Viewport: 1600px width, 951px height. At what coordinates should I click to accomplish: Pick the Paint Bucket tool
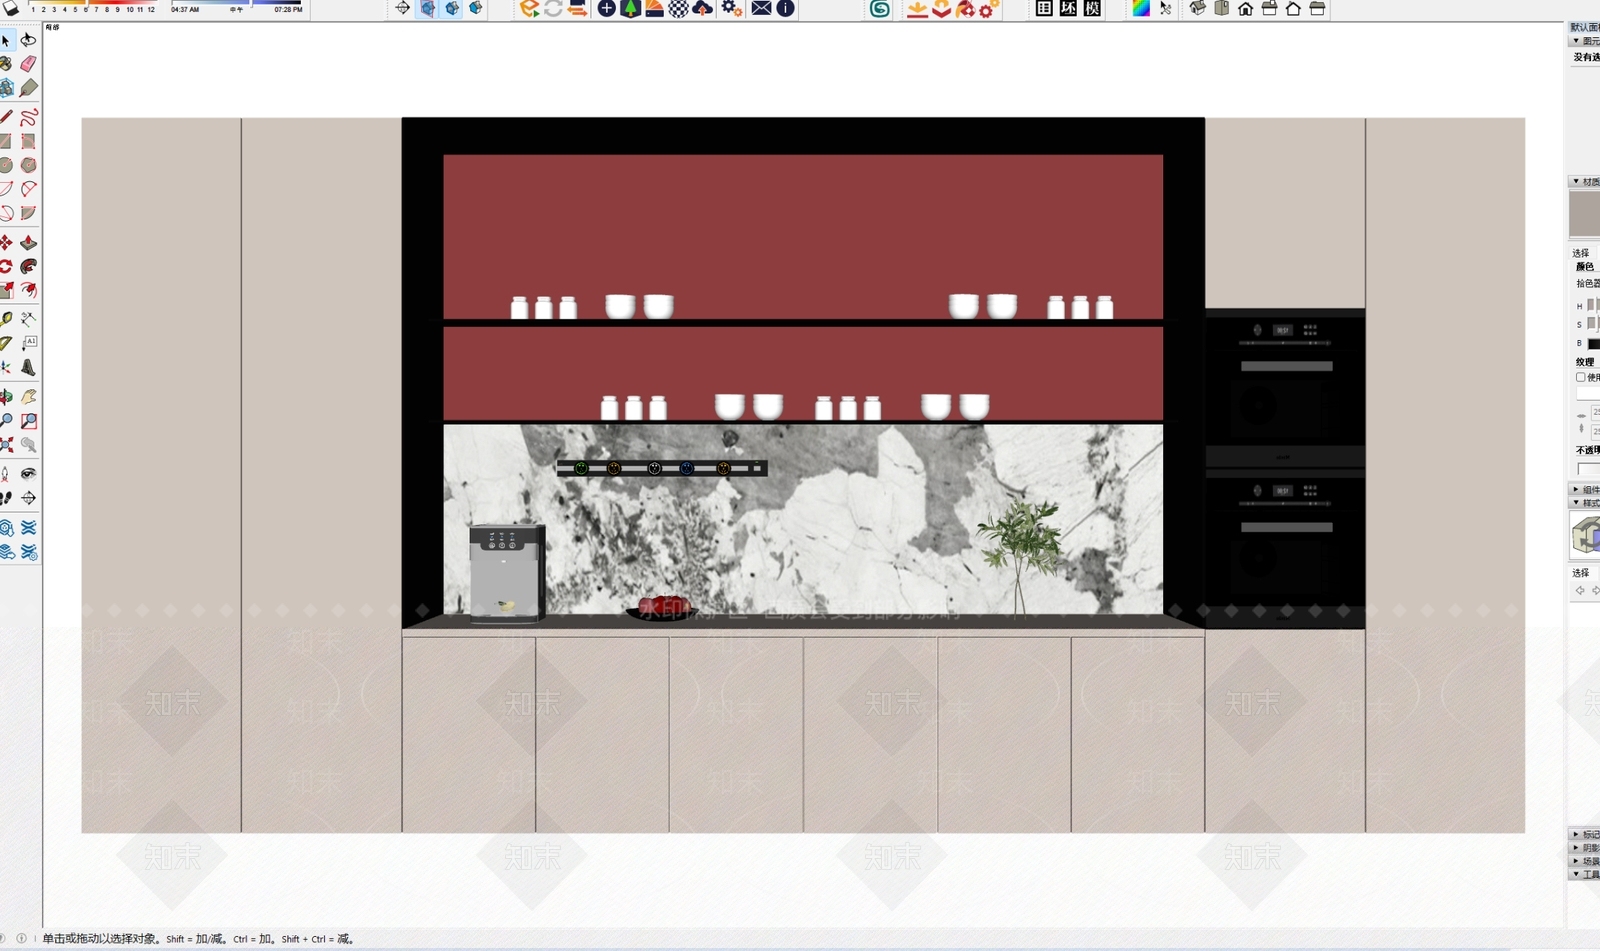[6, 64]
